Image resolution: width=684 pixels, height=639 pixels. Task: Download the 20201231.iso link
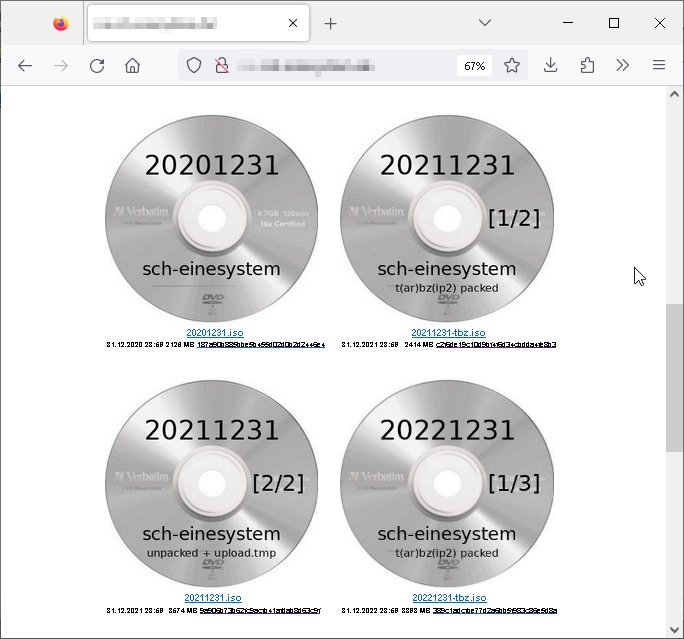coord(214,332)
